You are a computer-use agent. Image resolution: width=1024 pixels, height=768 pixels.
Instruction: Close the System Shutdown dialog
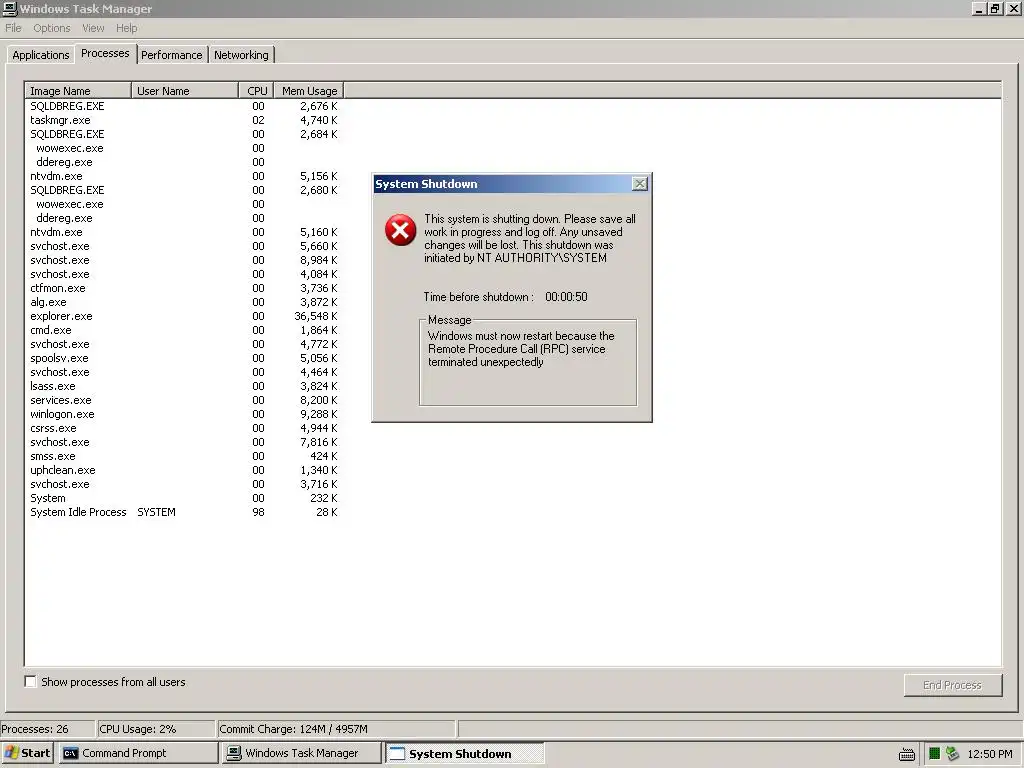(x=640, y=184)
